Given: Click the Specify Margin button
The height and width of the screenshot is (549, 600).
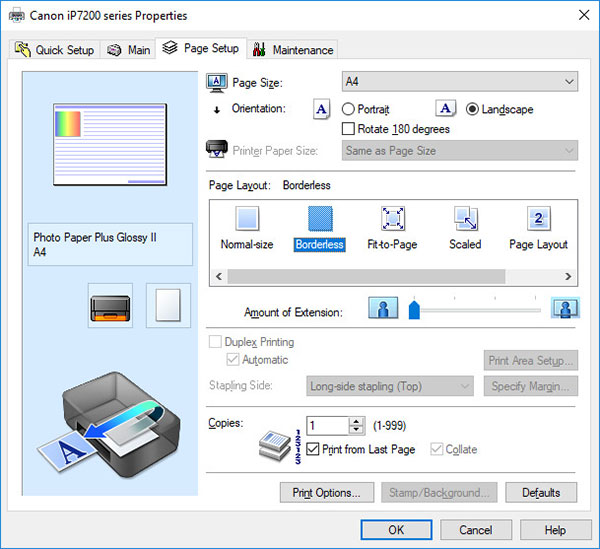Looking at the screenshot, I should [531, 386].
